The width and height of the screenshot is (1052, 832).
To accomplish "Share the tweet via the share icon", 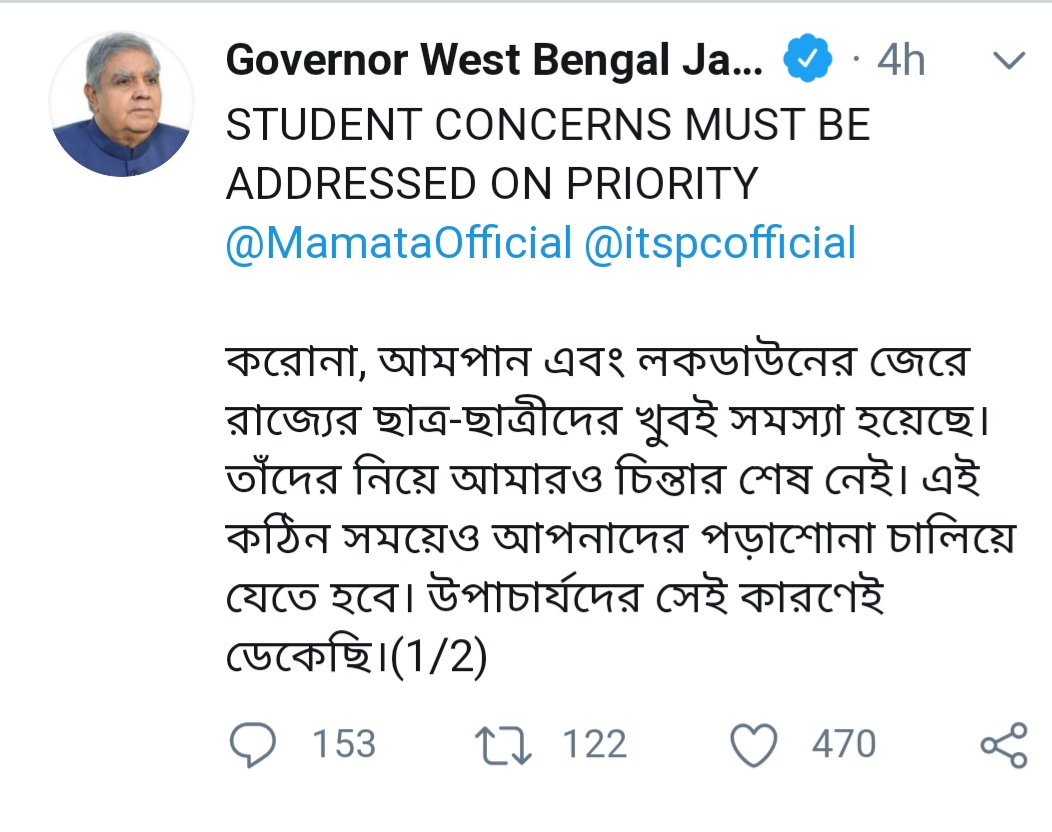I will click(1003, 746).
